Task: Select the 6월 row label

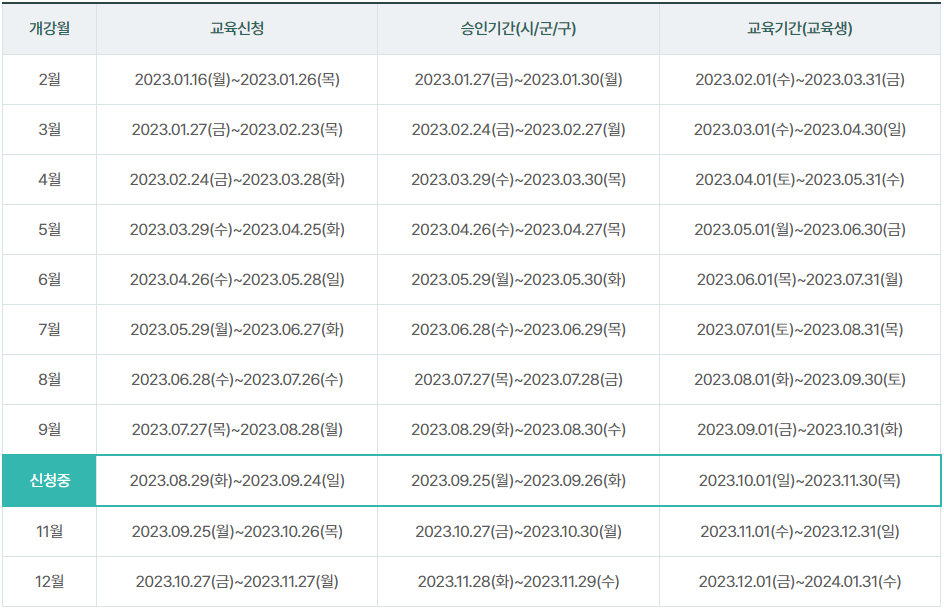Action: [49, 279]
